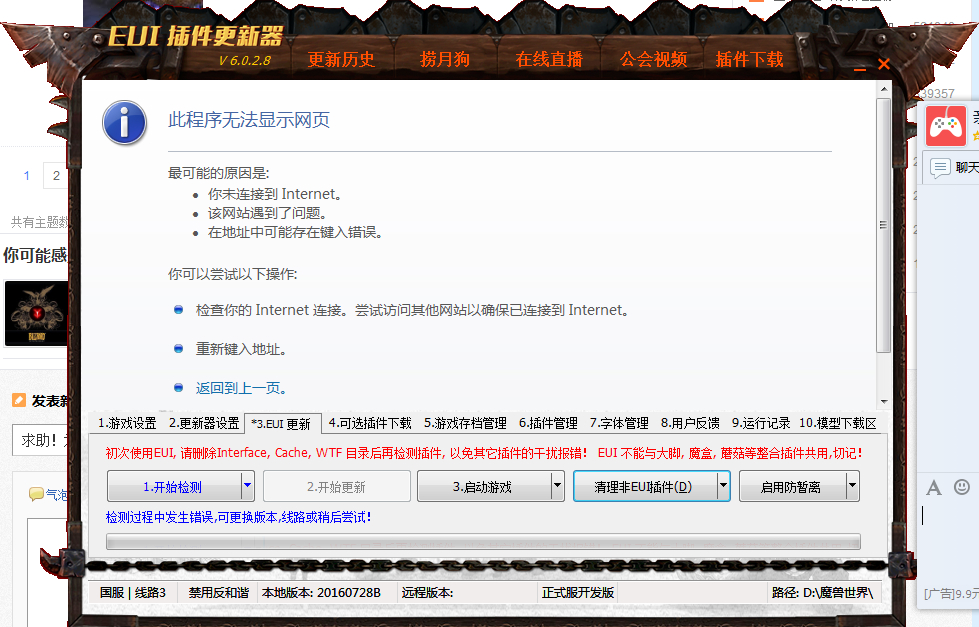Expand the 启用防暂离 dropdown arrow

point(853,486)
